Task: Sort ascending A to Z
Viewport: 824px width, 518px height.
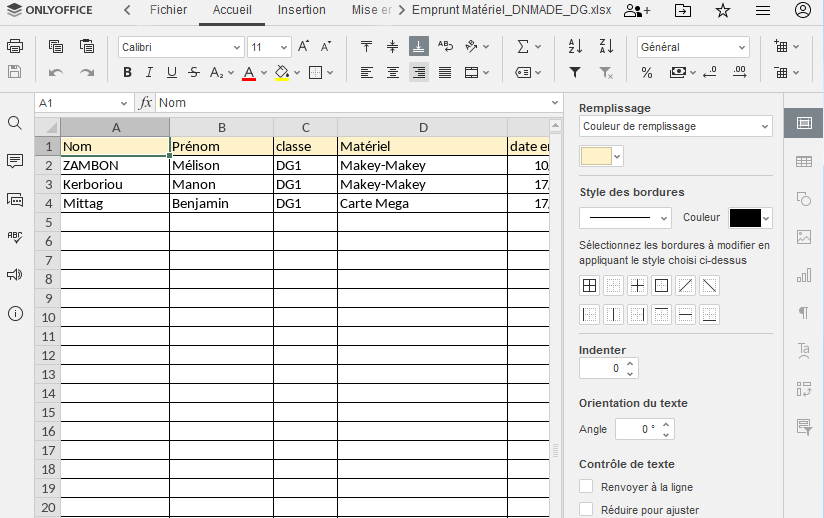Action: coord(575,47)
